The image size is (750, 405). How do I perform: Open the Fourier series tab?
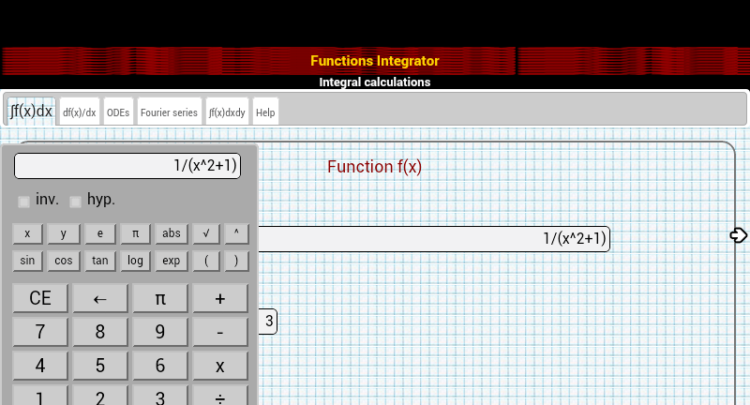pyautogui.click(x=168, y=112)
